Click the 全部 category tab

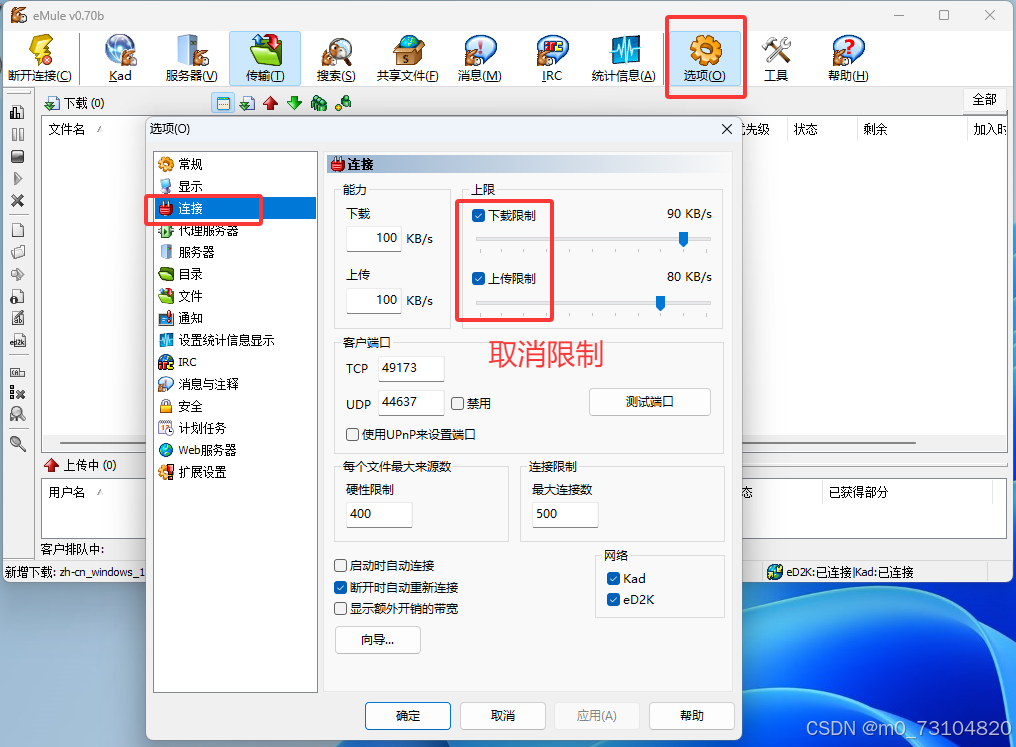click(x=984, y=100)
